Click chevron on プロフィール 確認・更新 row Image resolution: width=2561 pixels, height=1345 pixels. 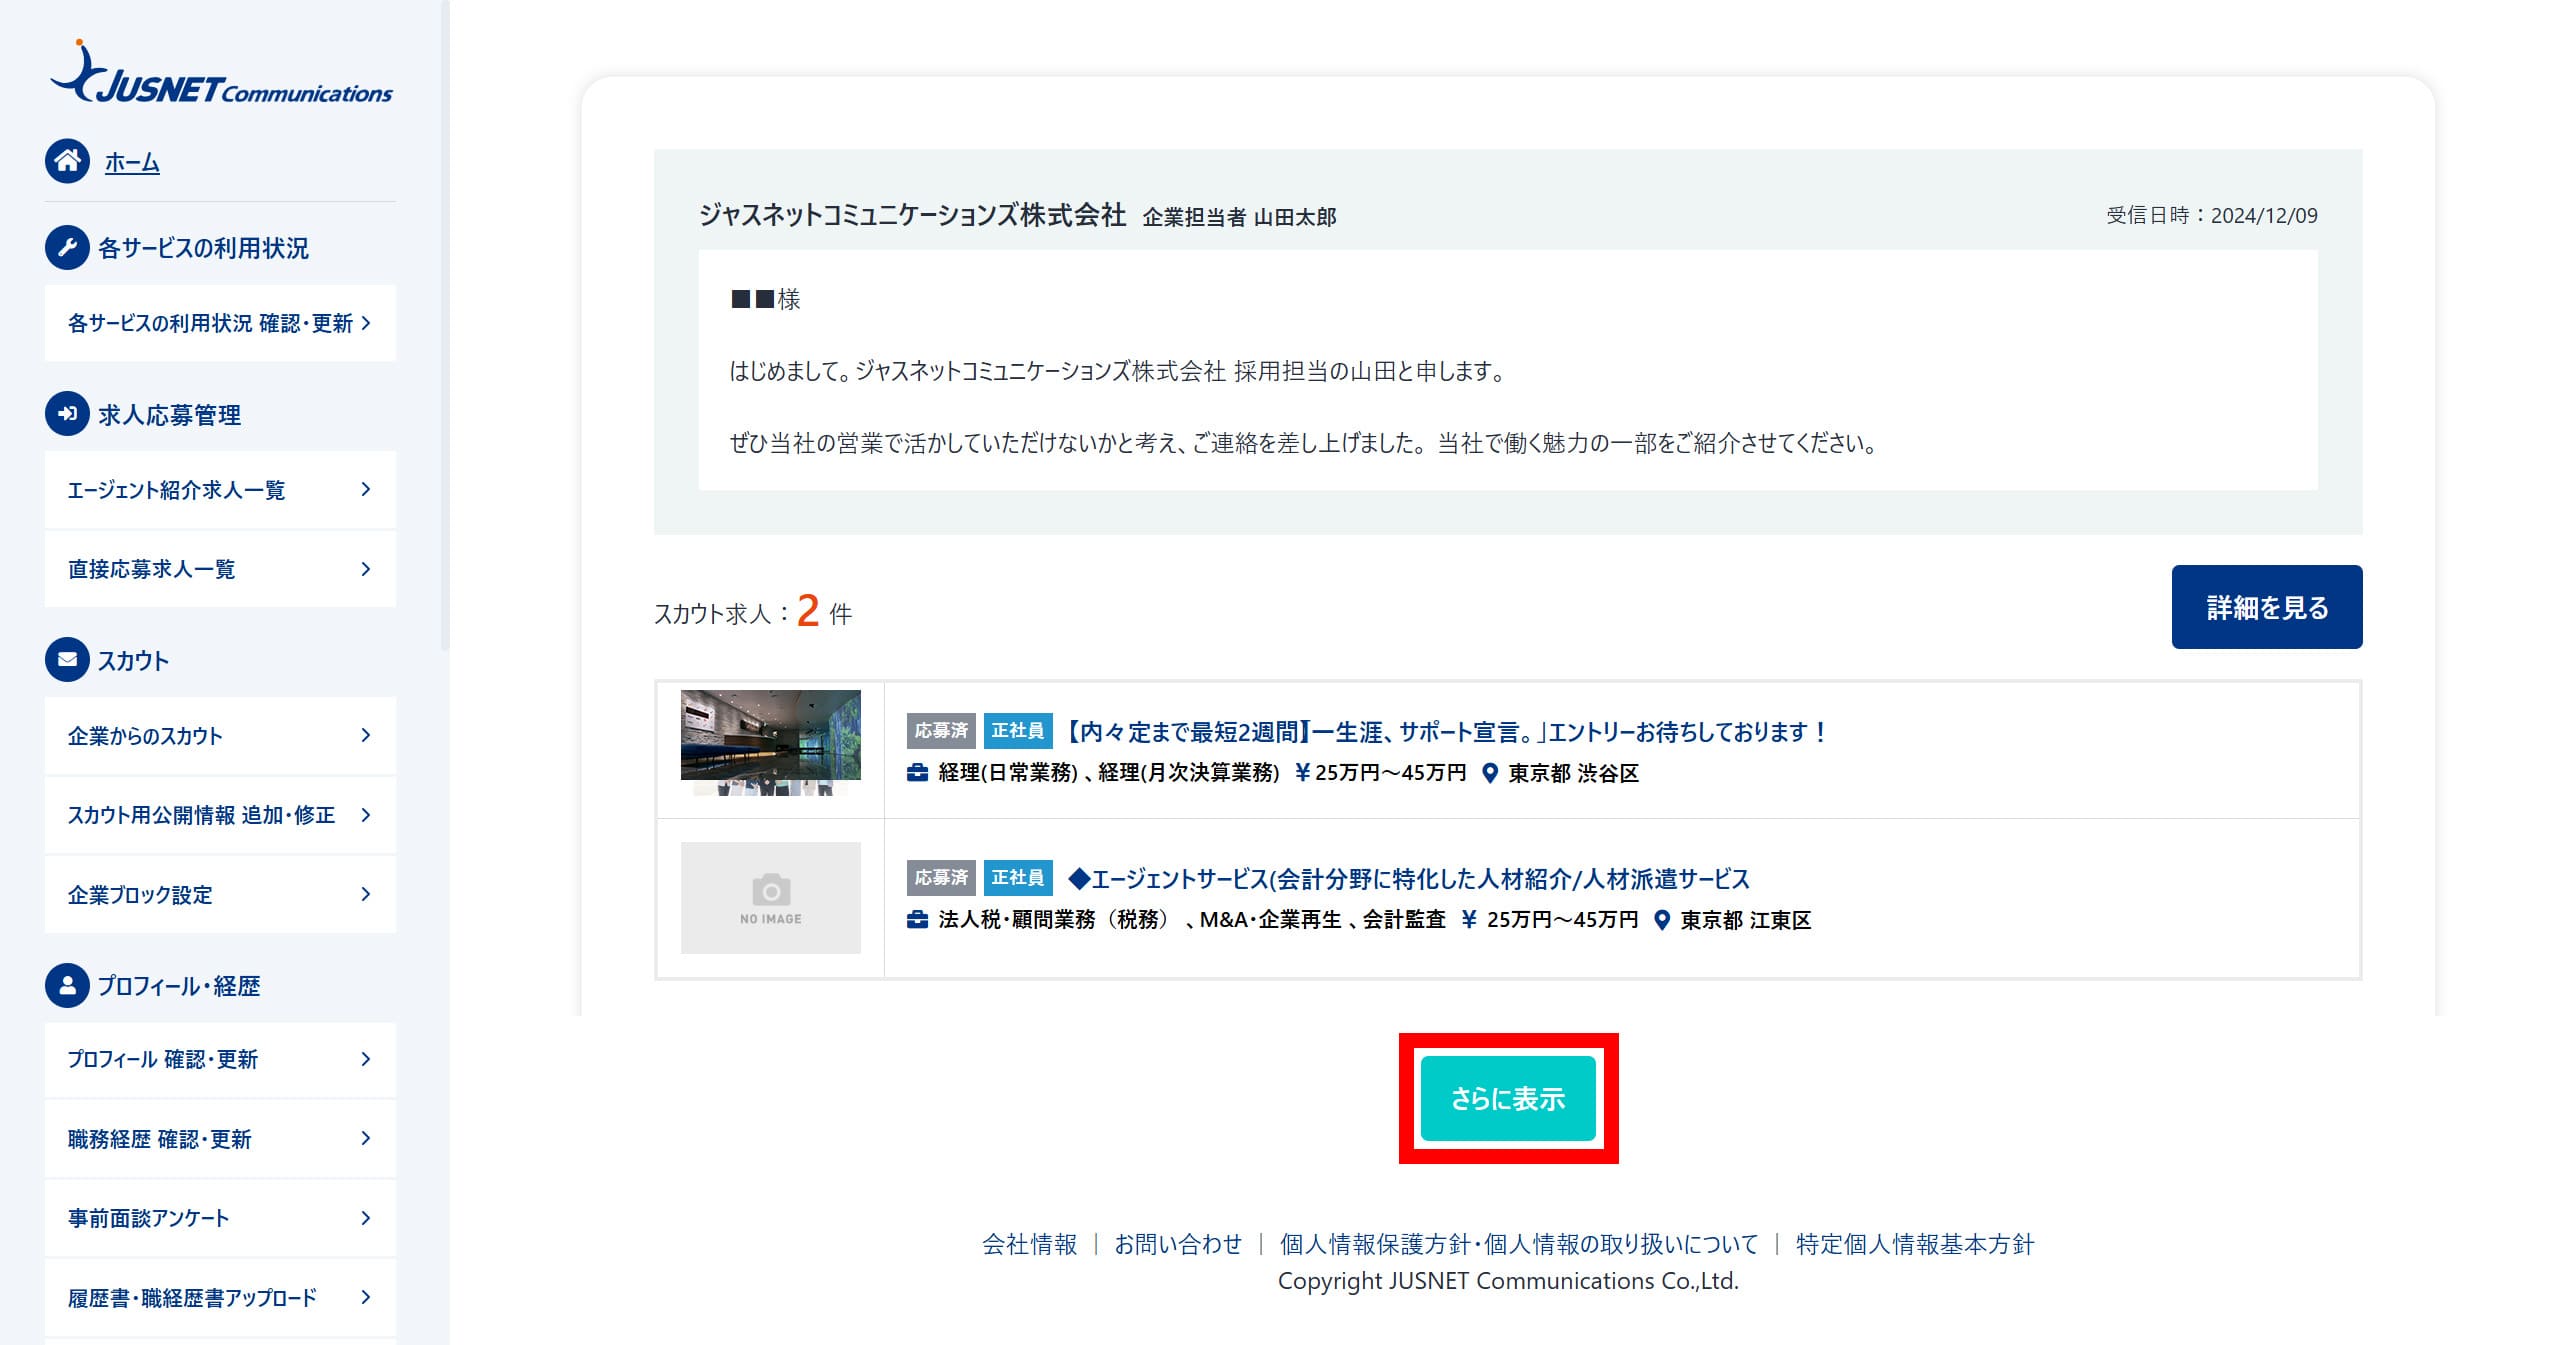(x=365, y=1059)
